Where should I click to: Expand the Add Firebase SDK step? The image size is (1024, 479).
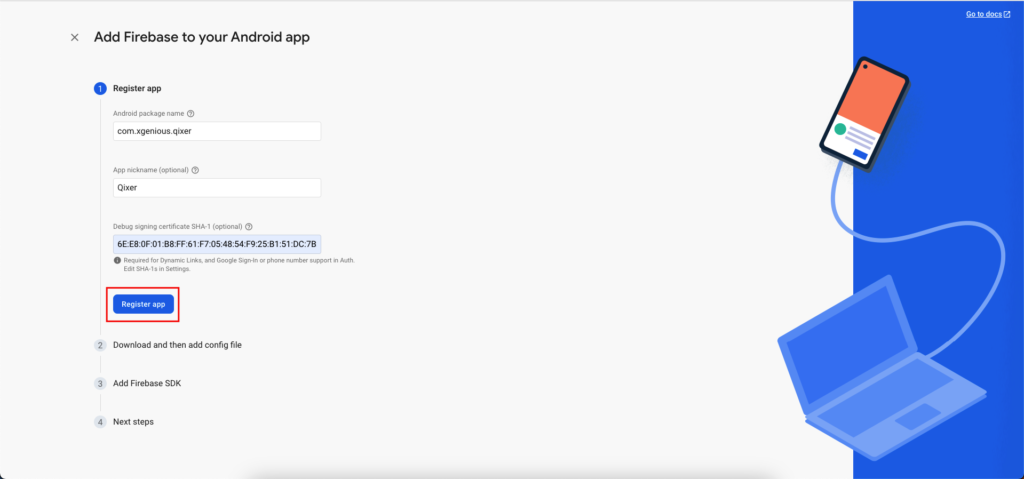[x=147, y=383]
